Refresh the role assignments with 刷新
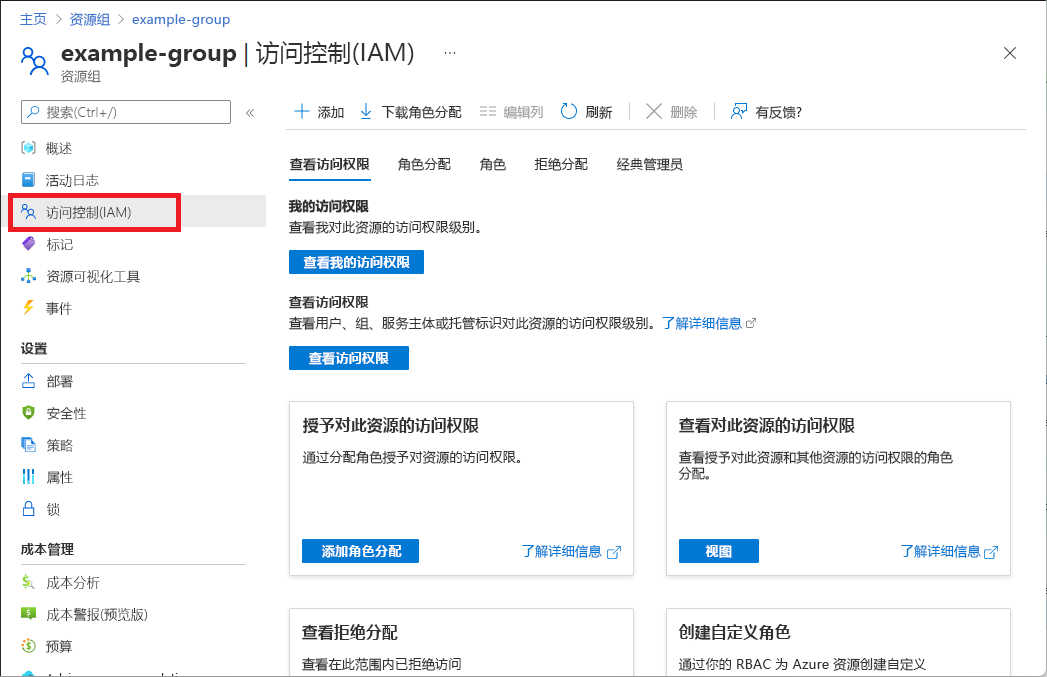The height and width of the screenshot is (677, 1047). coord(587,111)
